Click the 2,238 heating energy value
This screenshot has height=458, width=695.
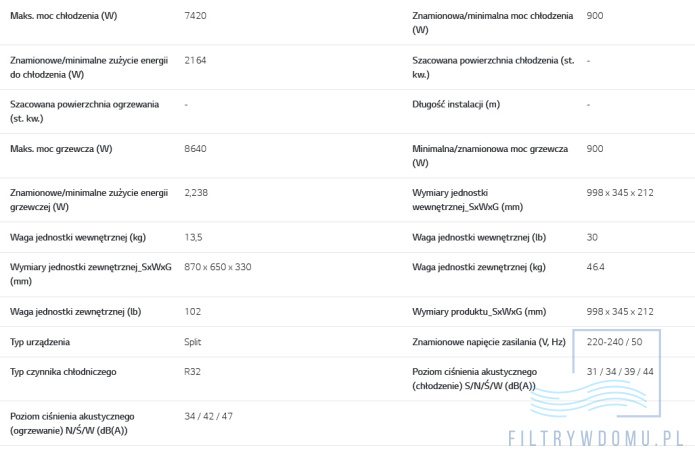click(x=196, y=193)
